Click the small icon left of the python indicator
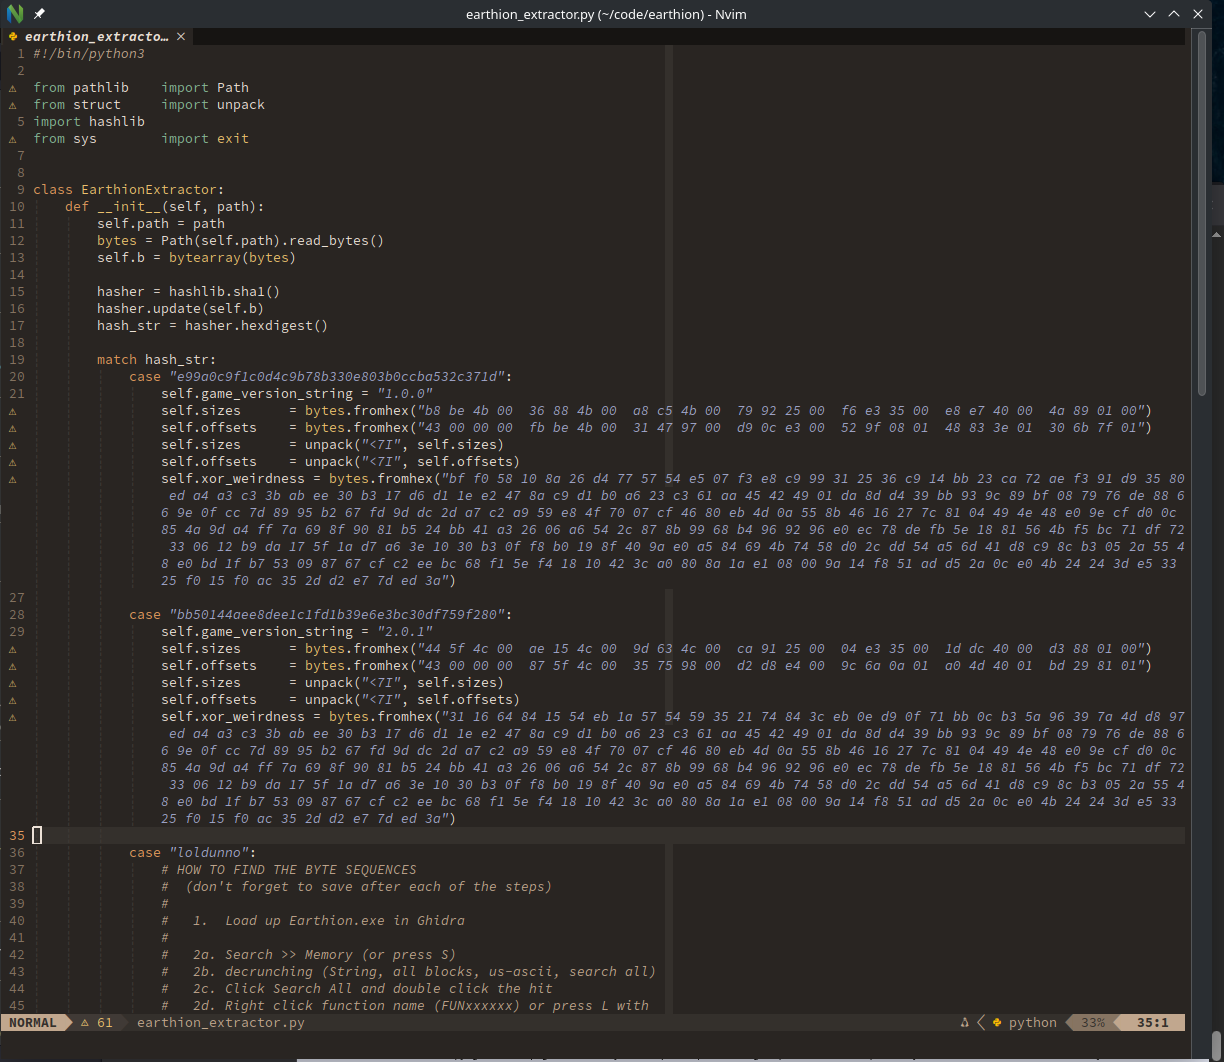The width and height of the screenshot is (1224, 1062). [x=964, y=1023]
